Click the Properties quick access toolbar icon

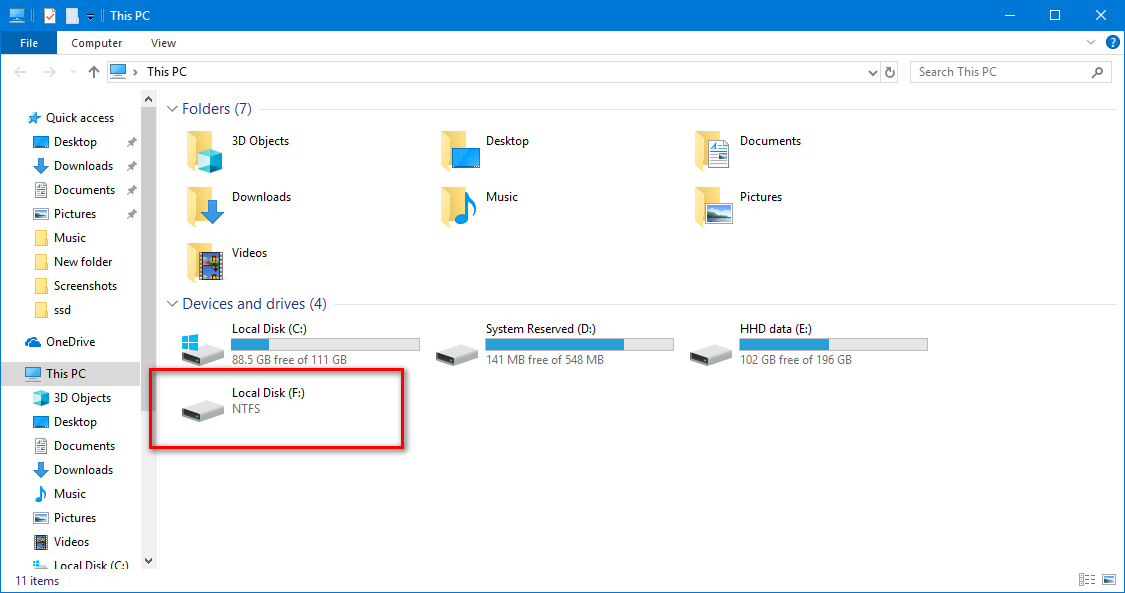[x=50, y=15]
